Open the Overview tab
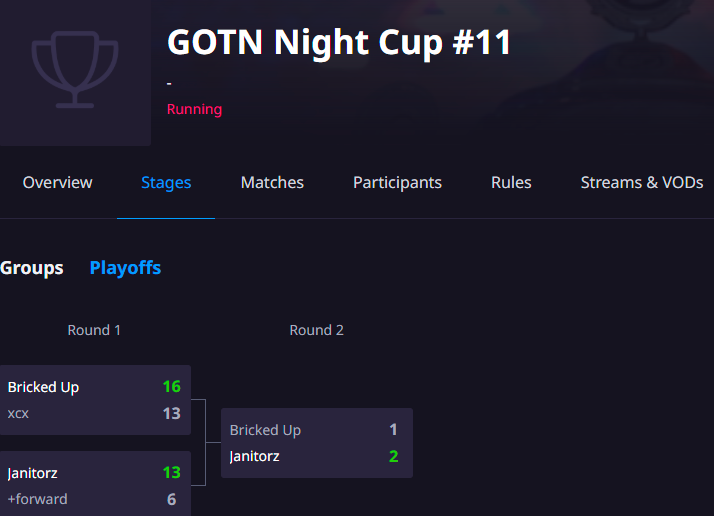This screenshot has width=714, height=516. 57,183
